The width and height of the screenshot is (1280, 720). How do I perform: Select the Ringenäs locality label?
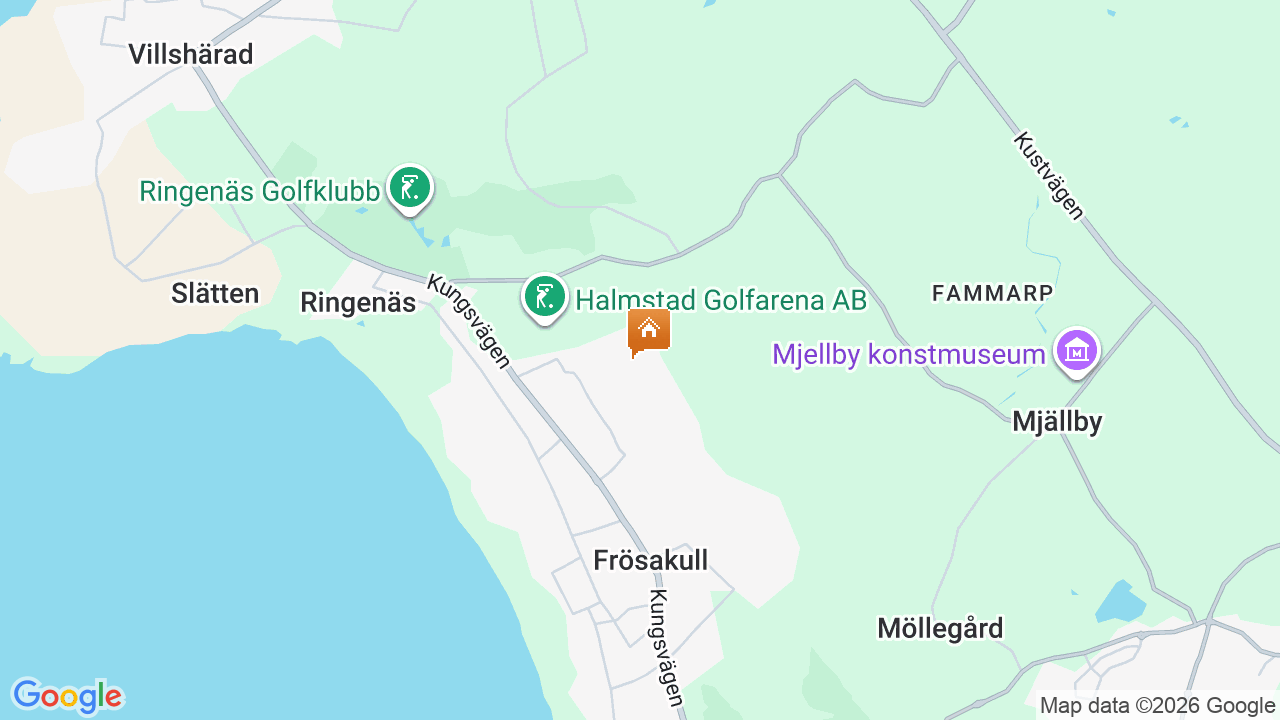coord(358,303)
